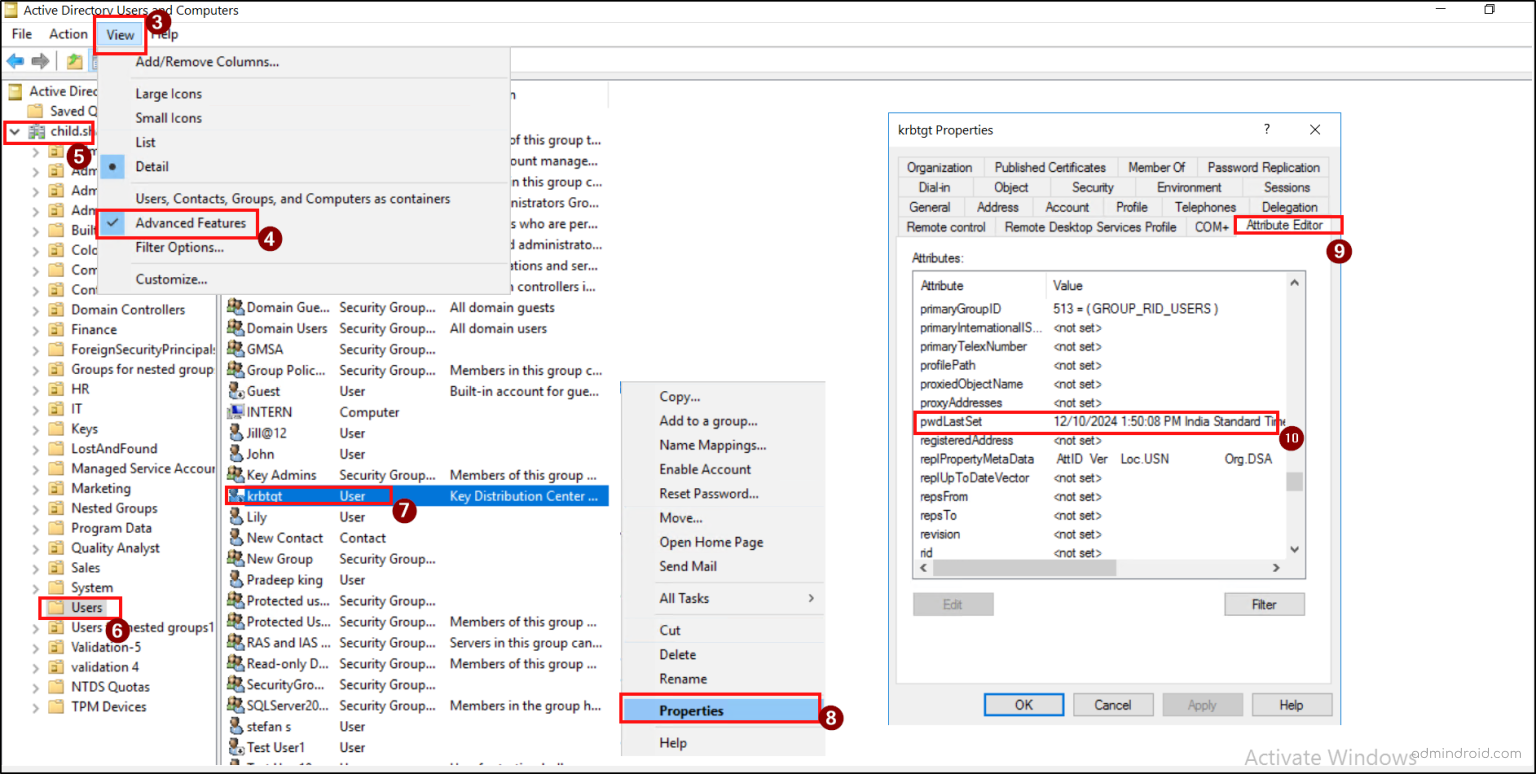This screenshot has height=774, width=1536.
Task: Click the Back navigation arrow icon
Action: point(15,61)
